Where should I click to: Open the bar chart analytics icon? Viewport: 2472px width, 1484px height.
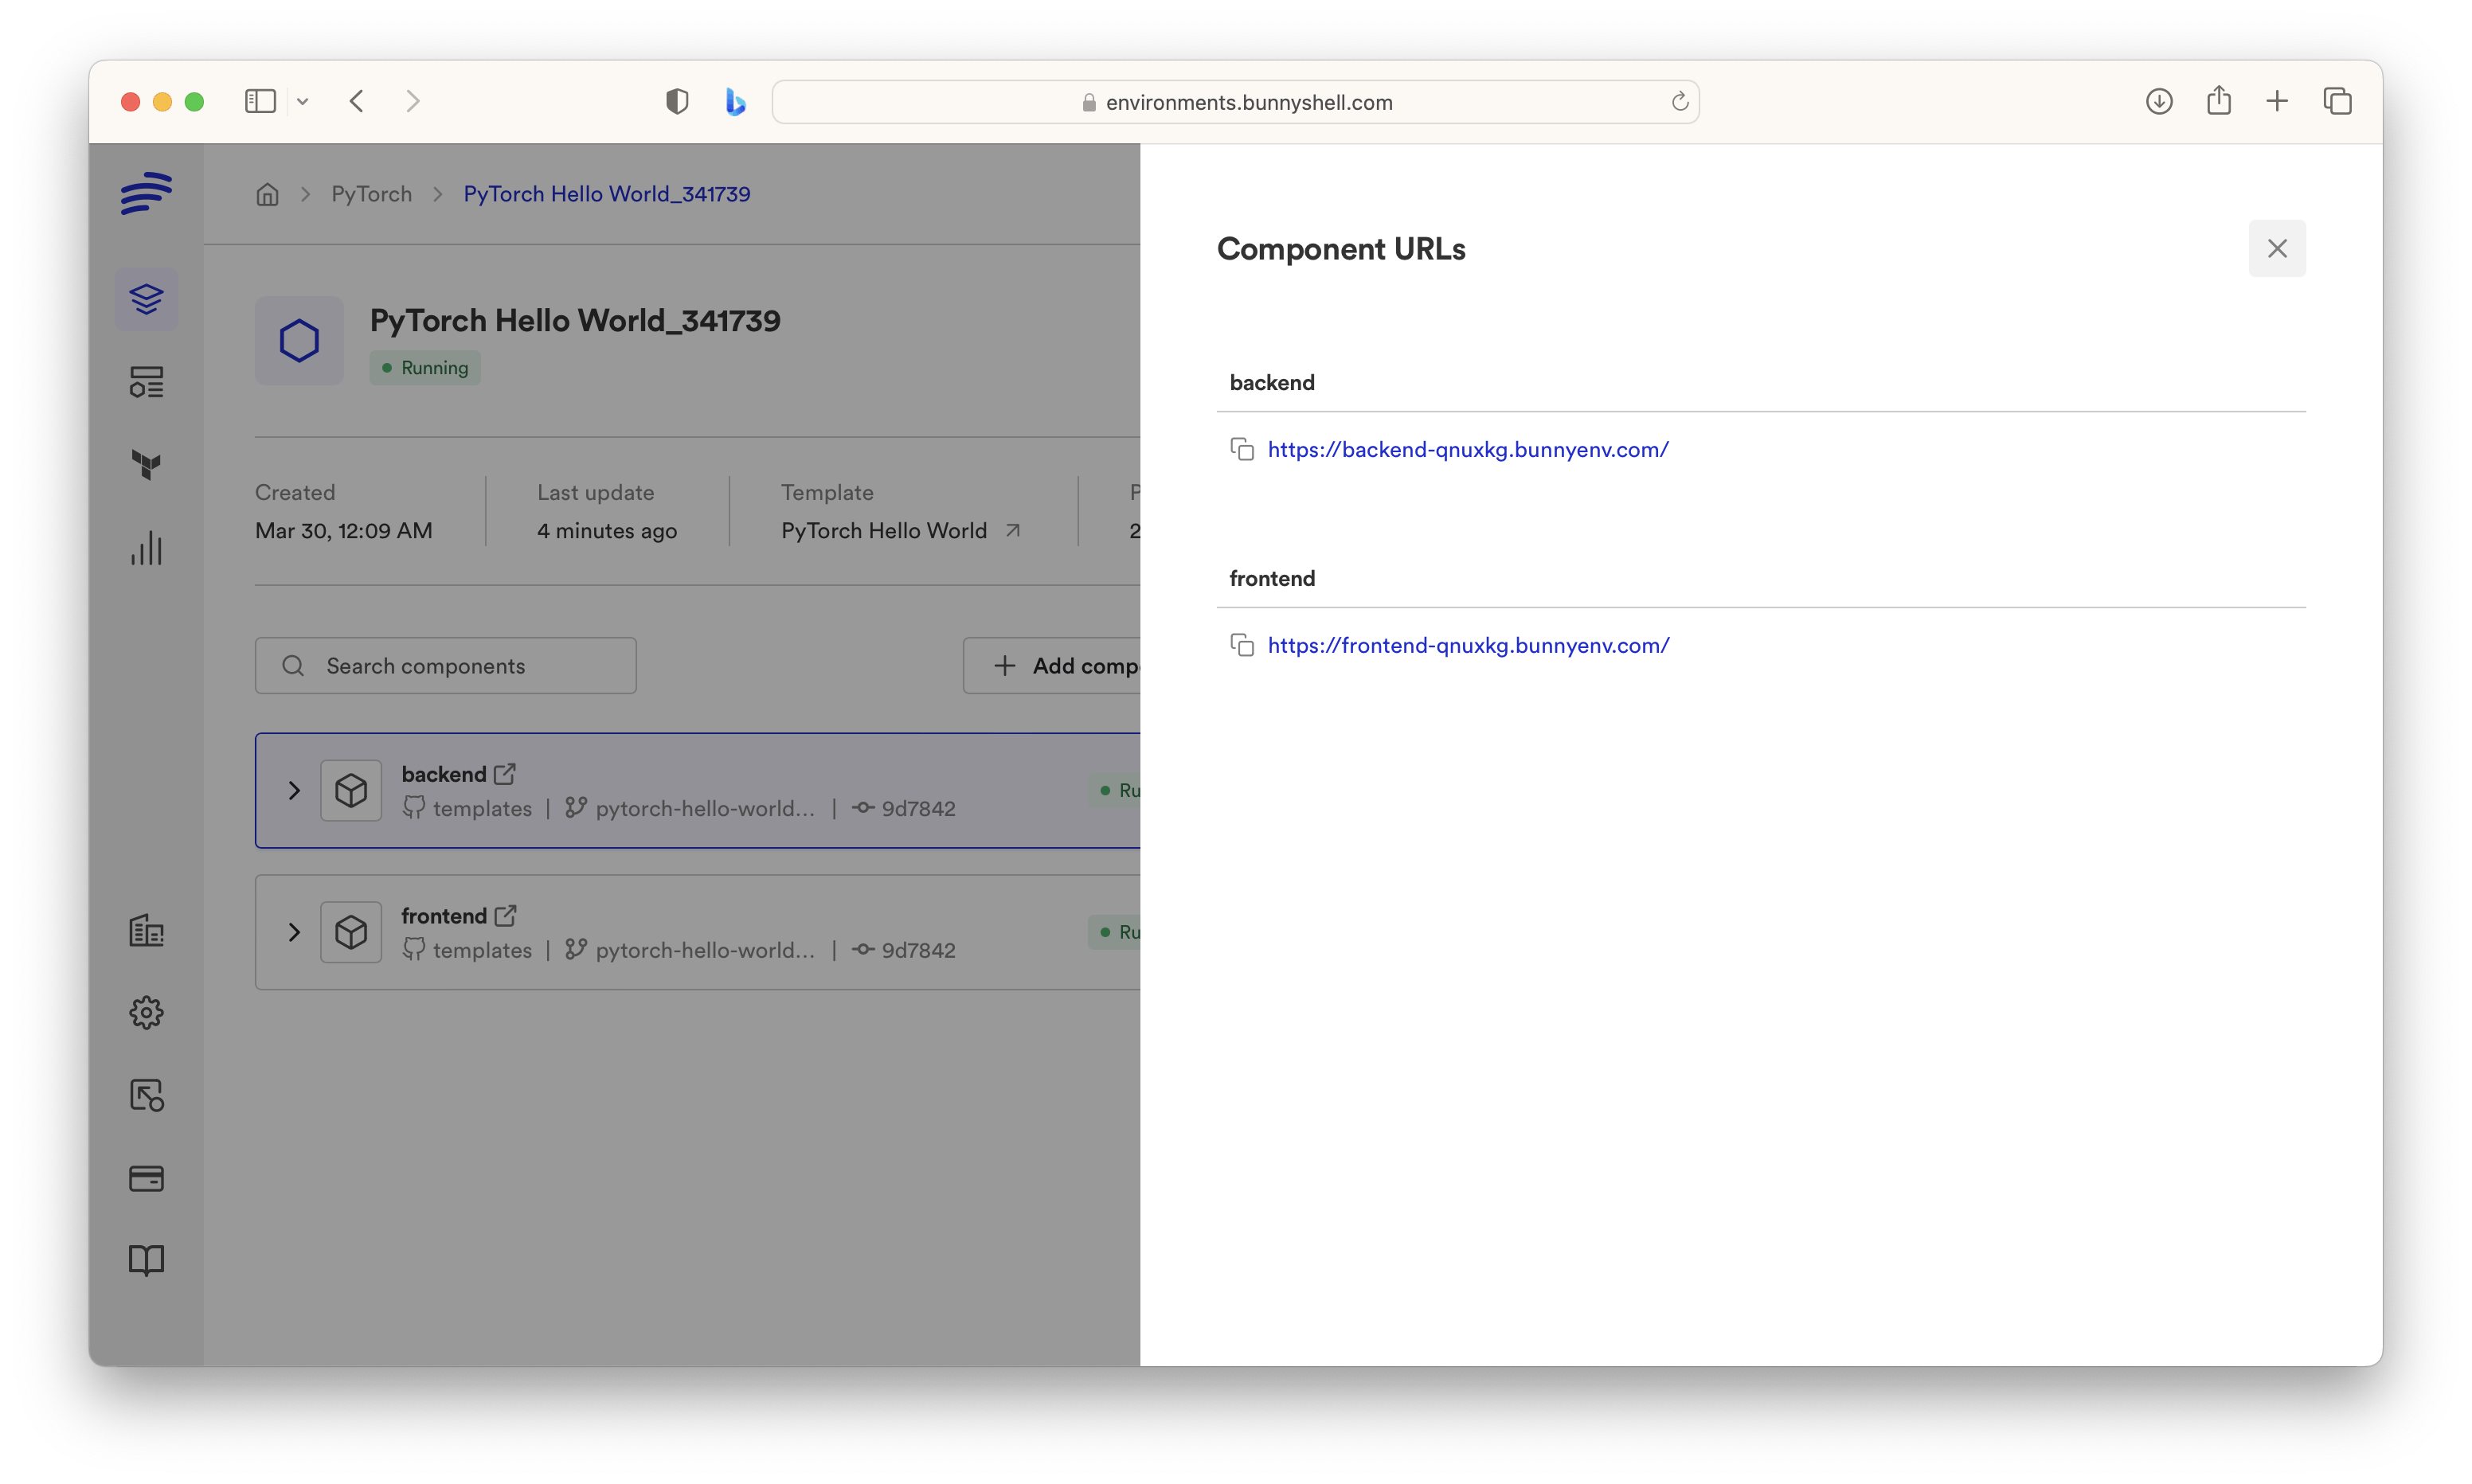[146, 548]
